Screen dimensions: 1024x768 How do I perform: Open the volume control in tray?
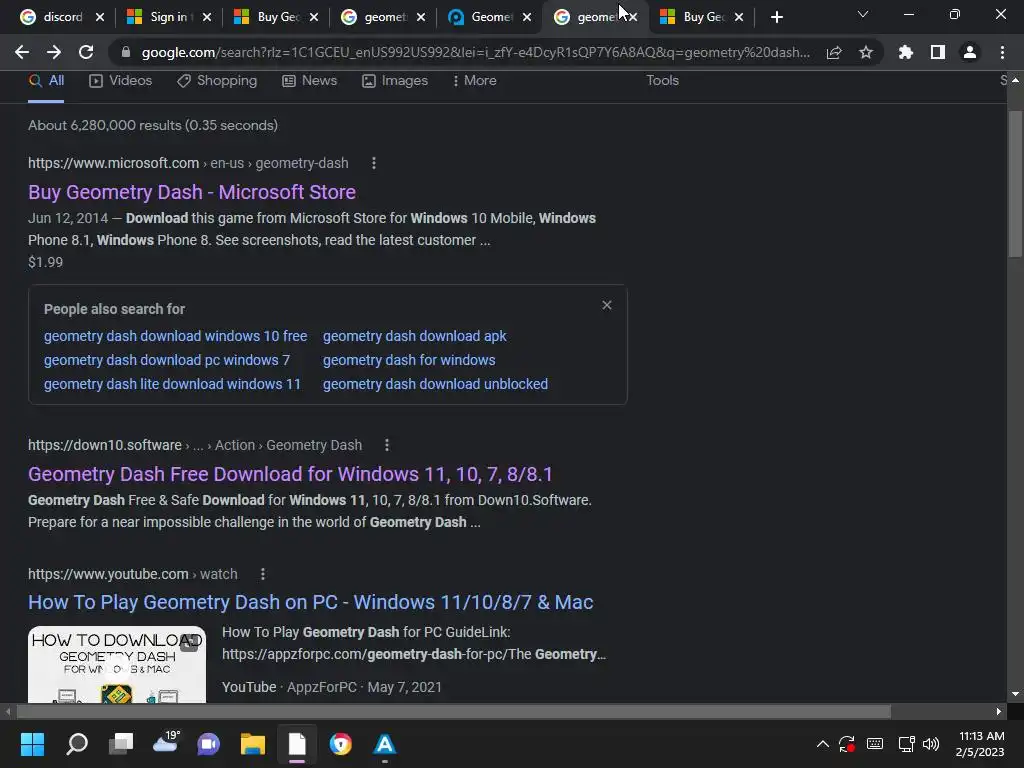point(931,744)
